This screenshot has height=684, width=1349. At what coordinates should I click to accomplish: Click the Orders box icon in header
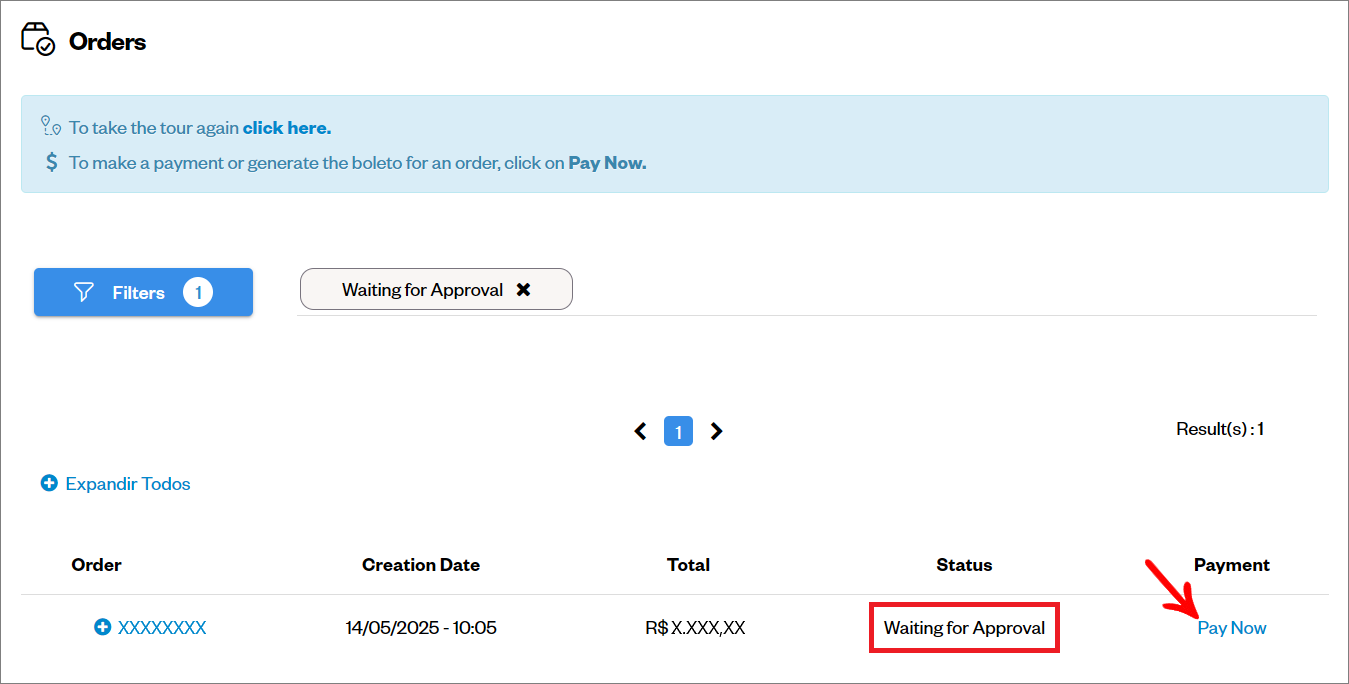(38, 40)
